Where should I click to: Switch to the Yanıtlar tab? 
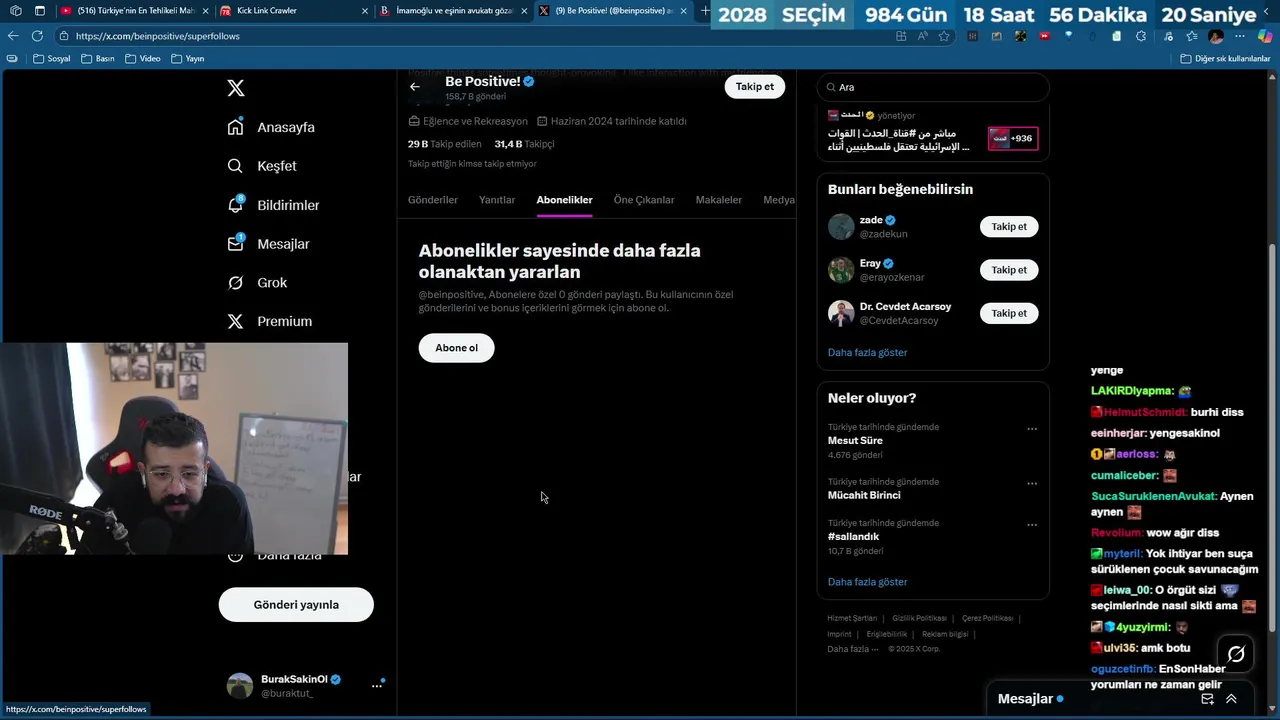(497, 200)
